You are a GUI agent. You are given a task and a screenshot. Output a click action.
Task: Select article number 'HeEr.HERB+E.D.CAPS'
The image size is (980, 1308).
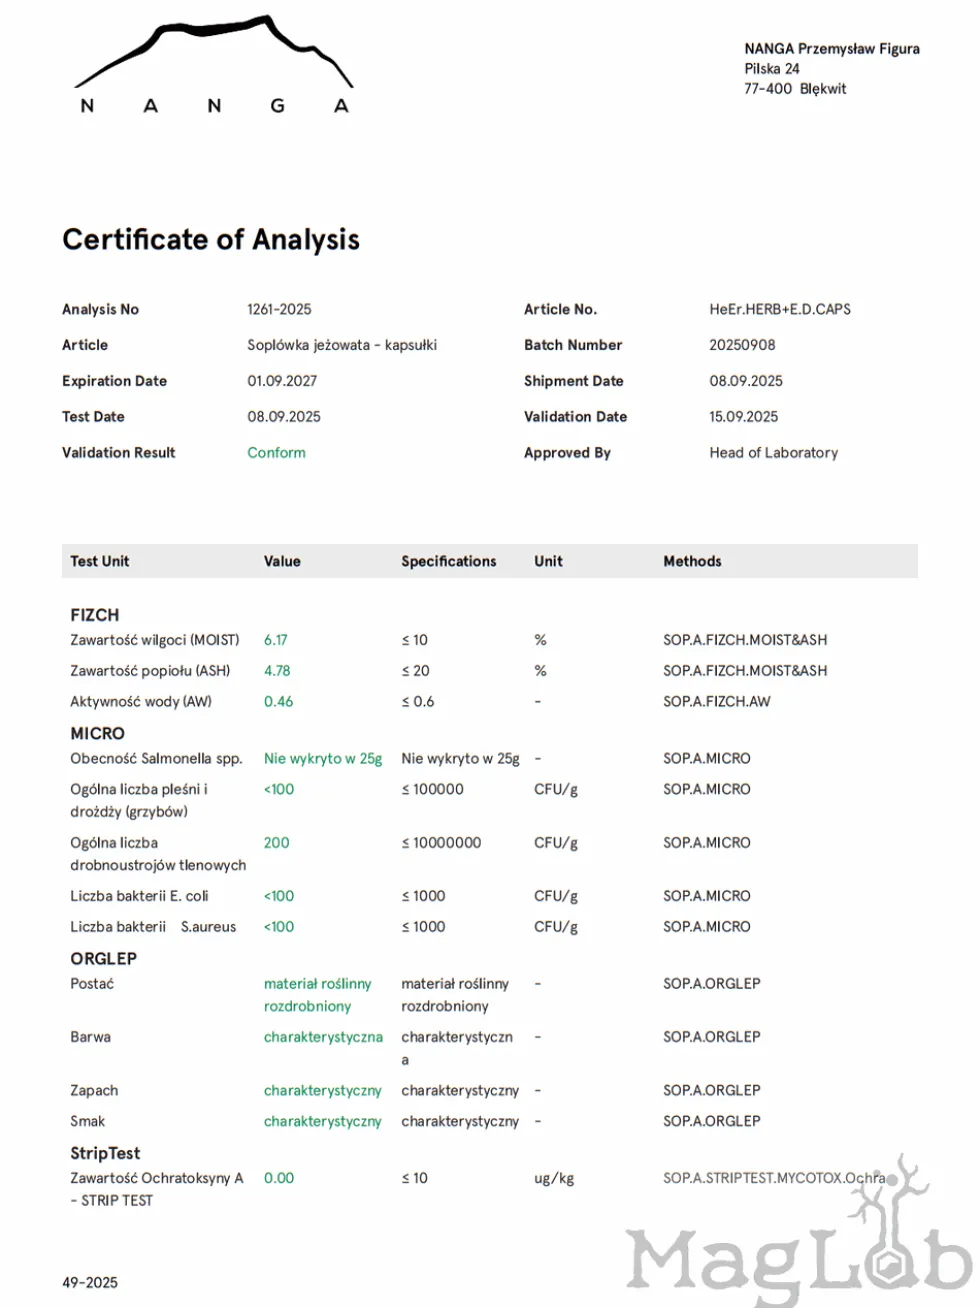coord(780,309)
